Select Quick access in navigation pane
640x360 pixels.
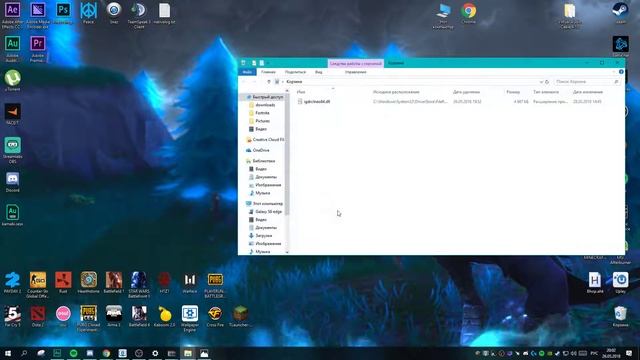coord(264,97)
